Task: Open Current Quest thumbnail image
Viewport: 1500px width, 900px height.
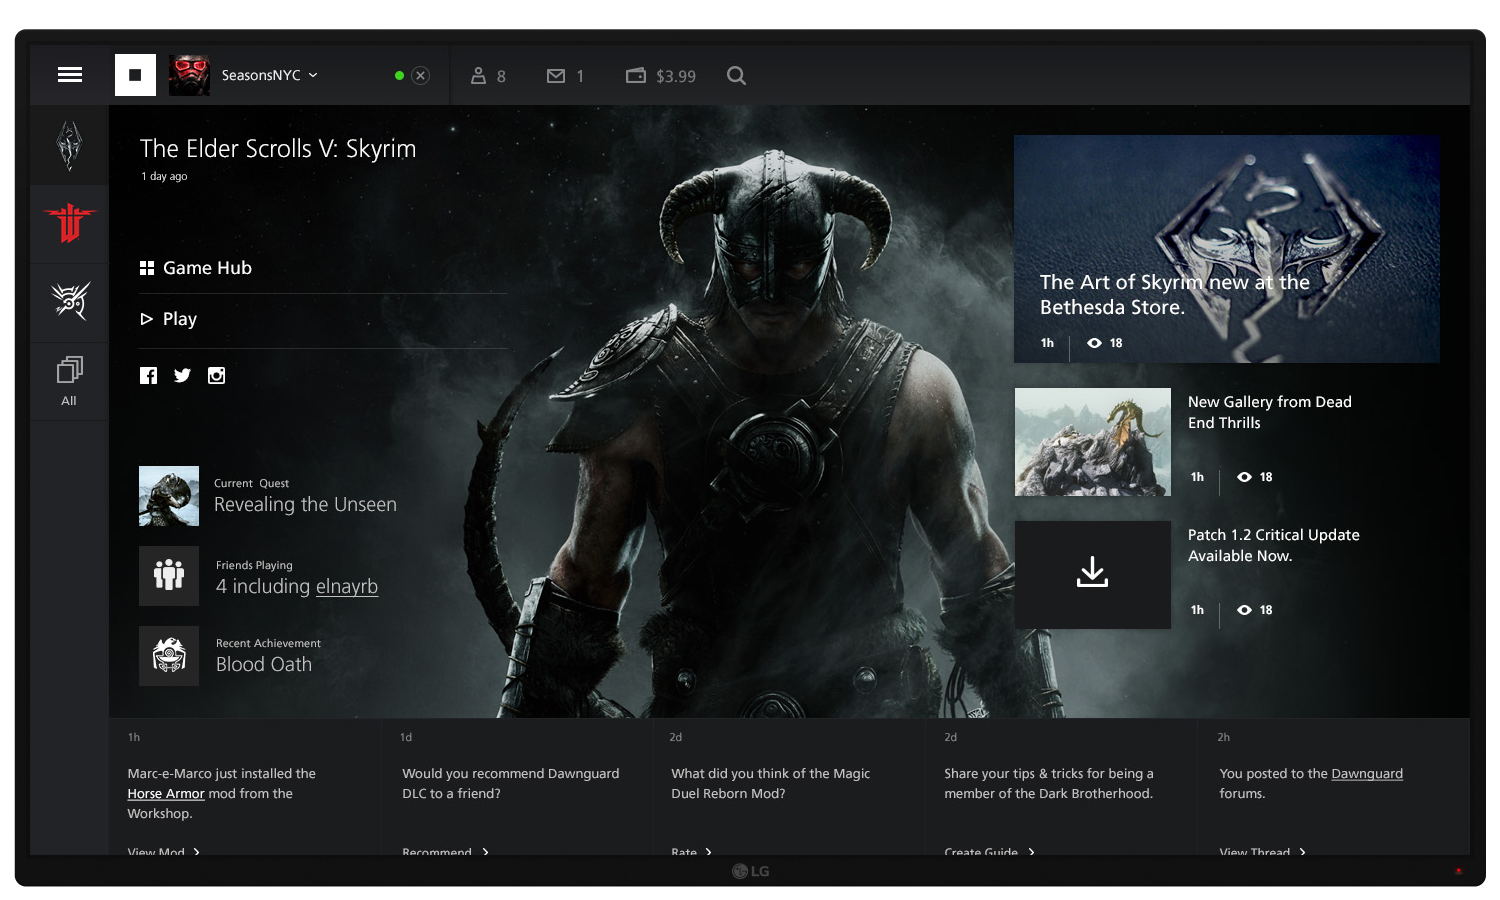Action: pyautogui.click(x=169, y=496)
